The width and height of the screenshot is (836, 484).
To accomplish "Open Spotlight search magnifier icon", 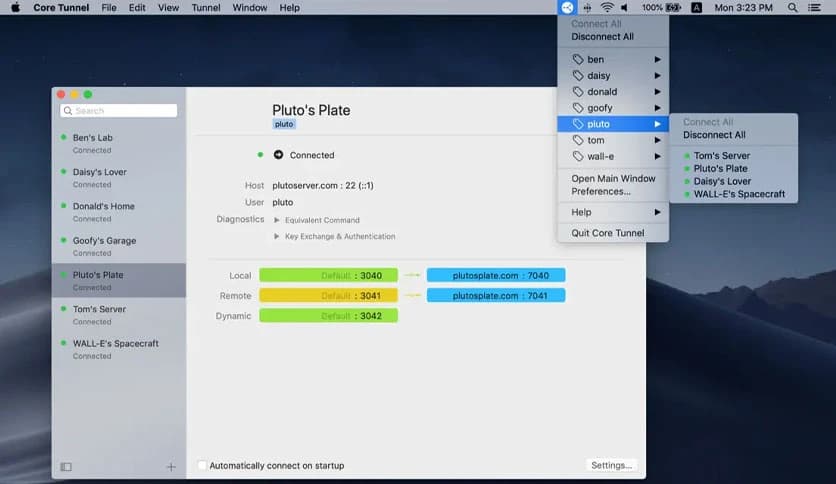I will (792, 7).
